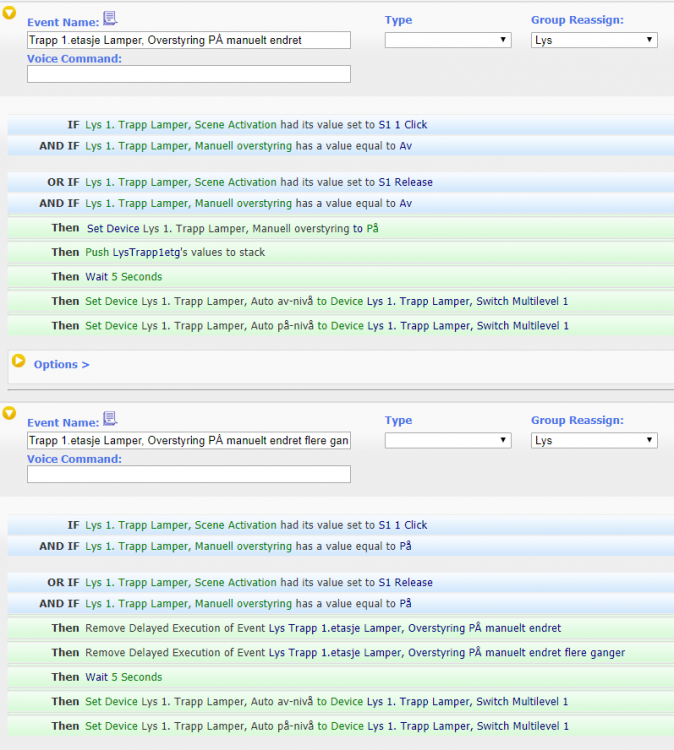Screen dimensions: 674x750
Task: Click the 'Options >' link
Action: coord(61,364)
